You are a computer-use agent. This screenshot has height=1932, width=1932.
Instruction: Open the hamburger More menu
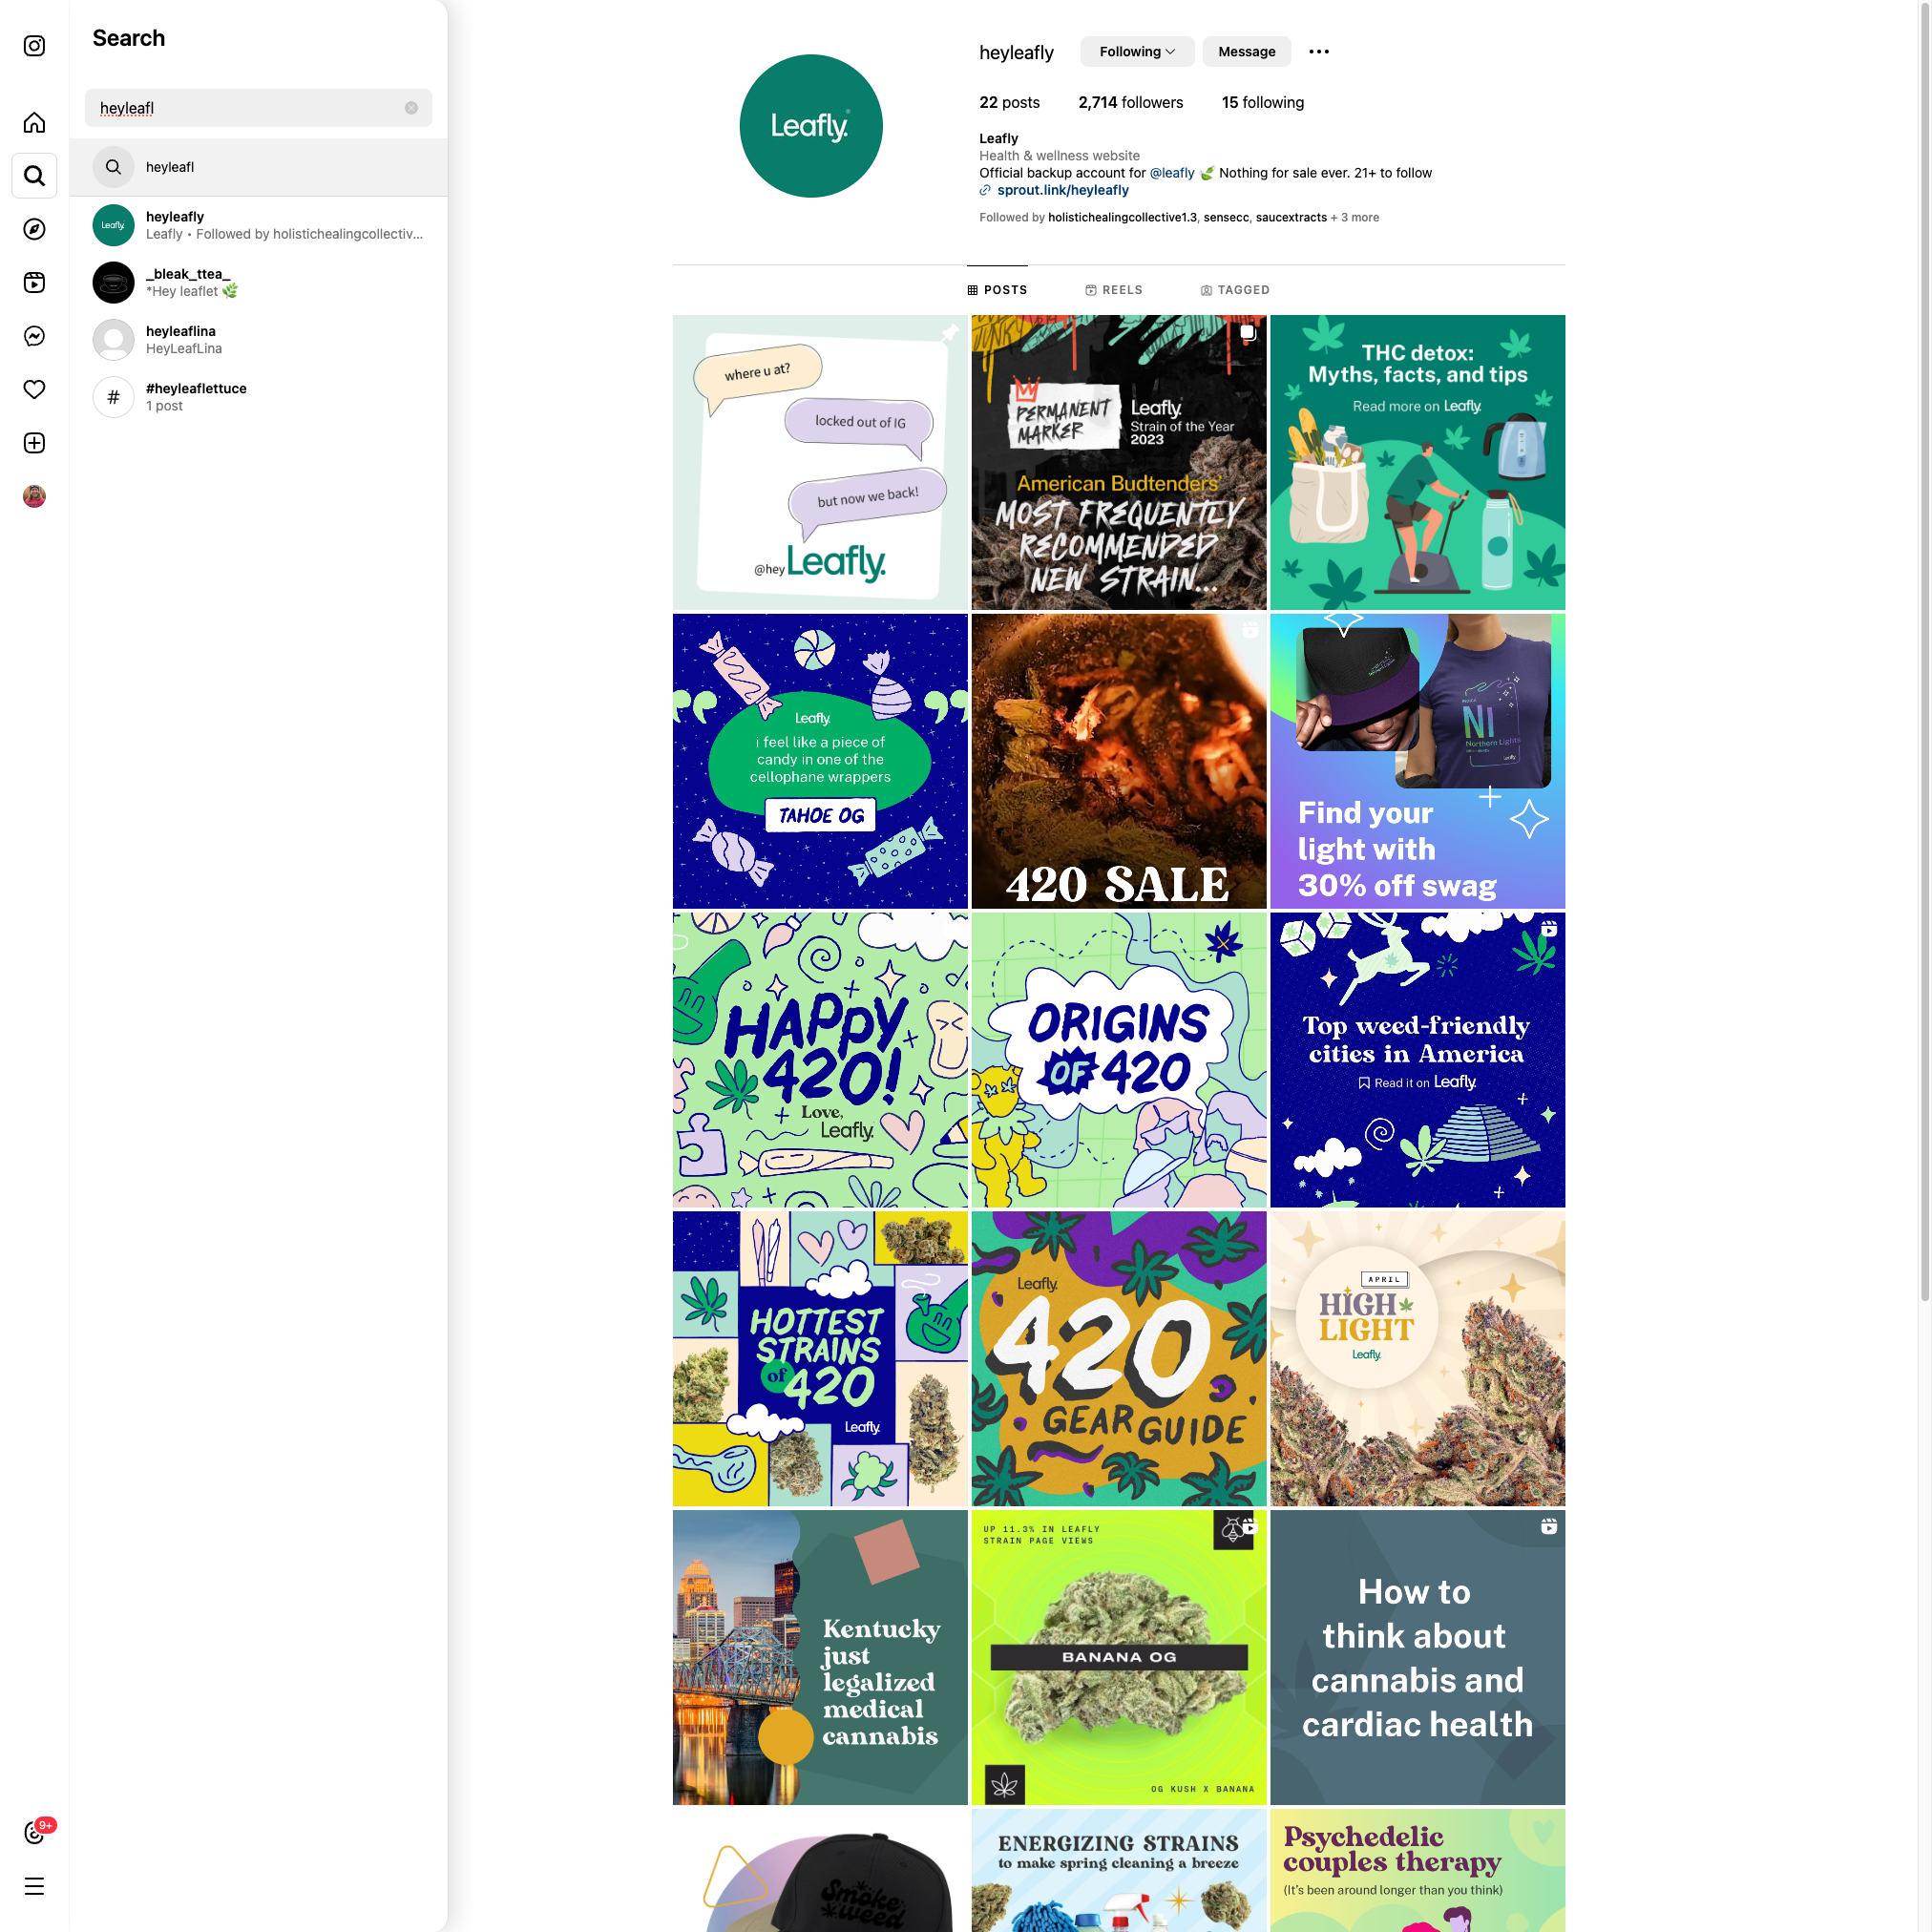click(x=34, y=1887)
